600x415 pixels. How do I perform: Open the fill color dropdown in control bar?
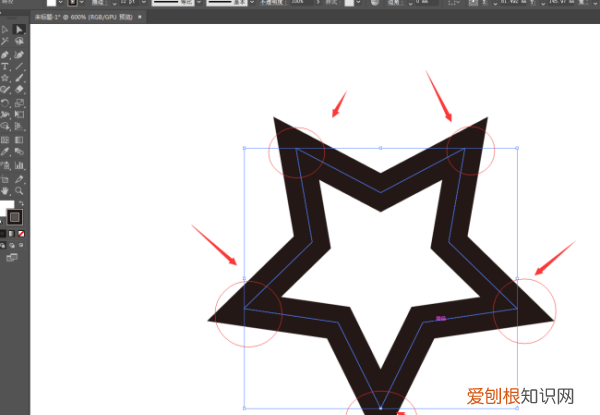coord(62,3)
